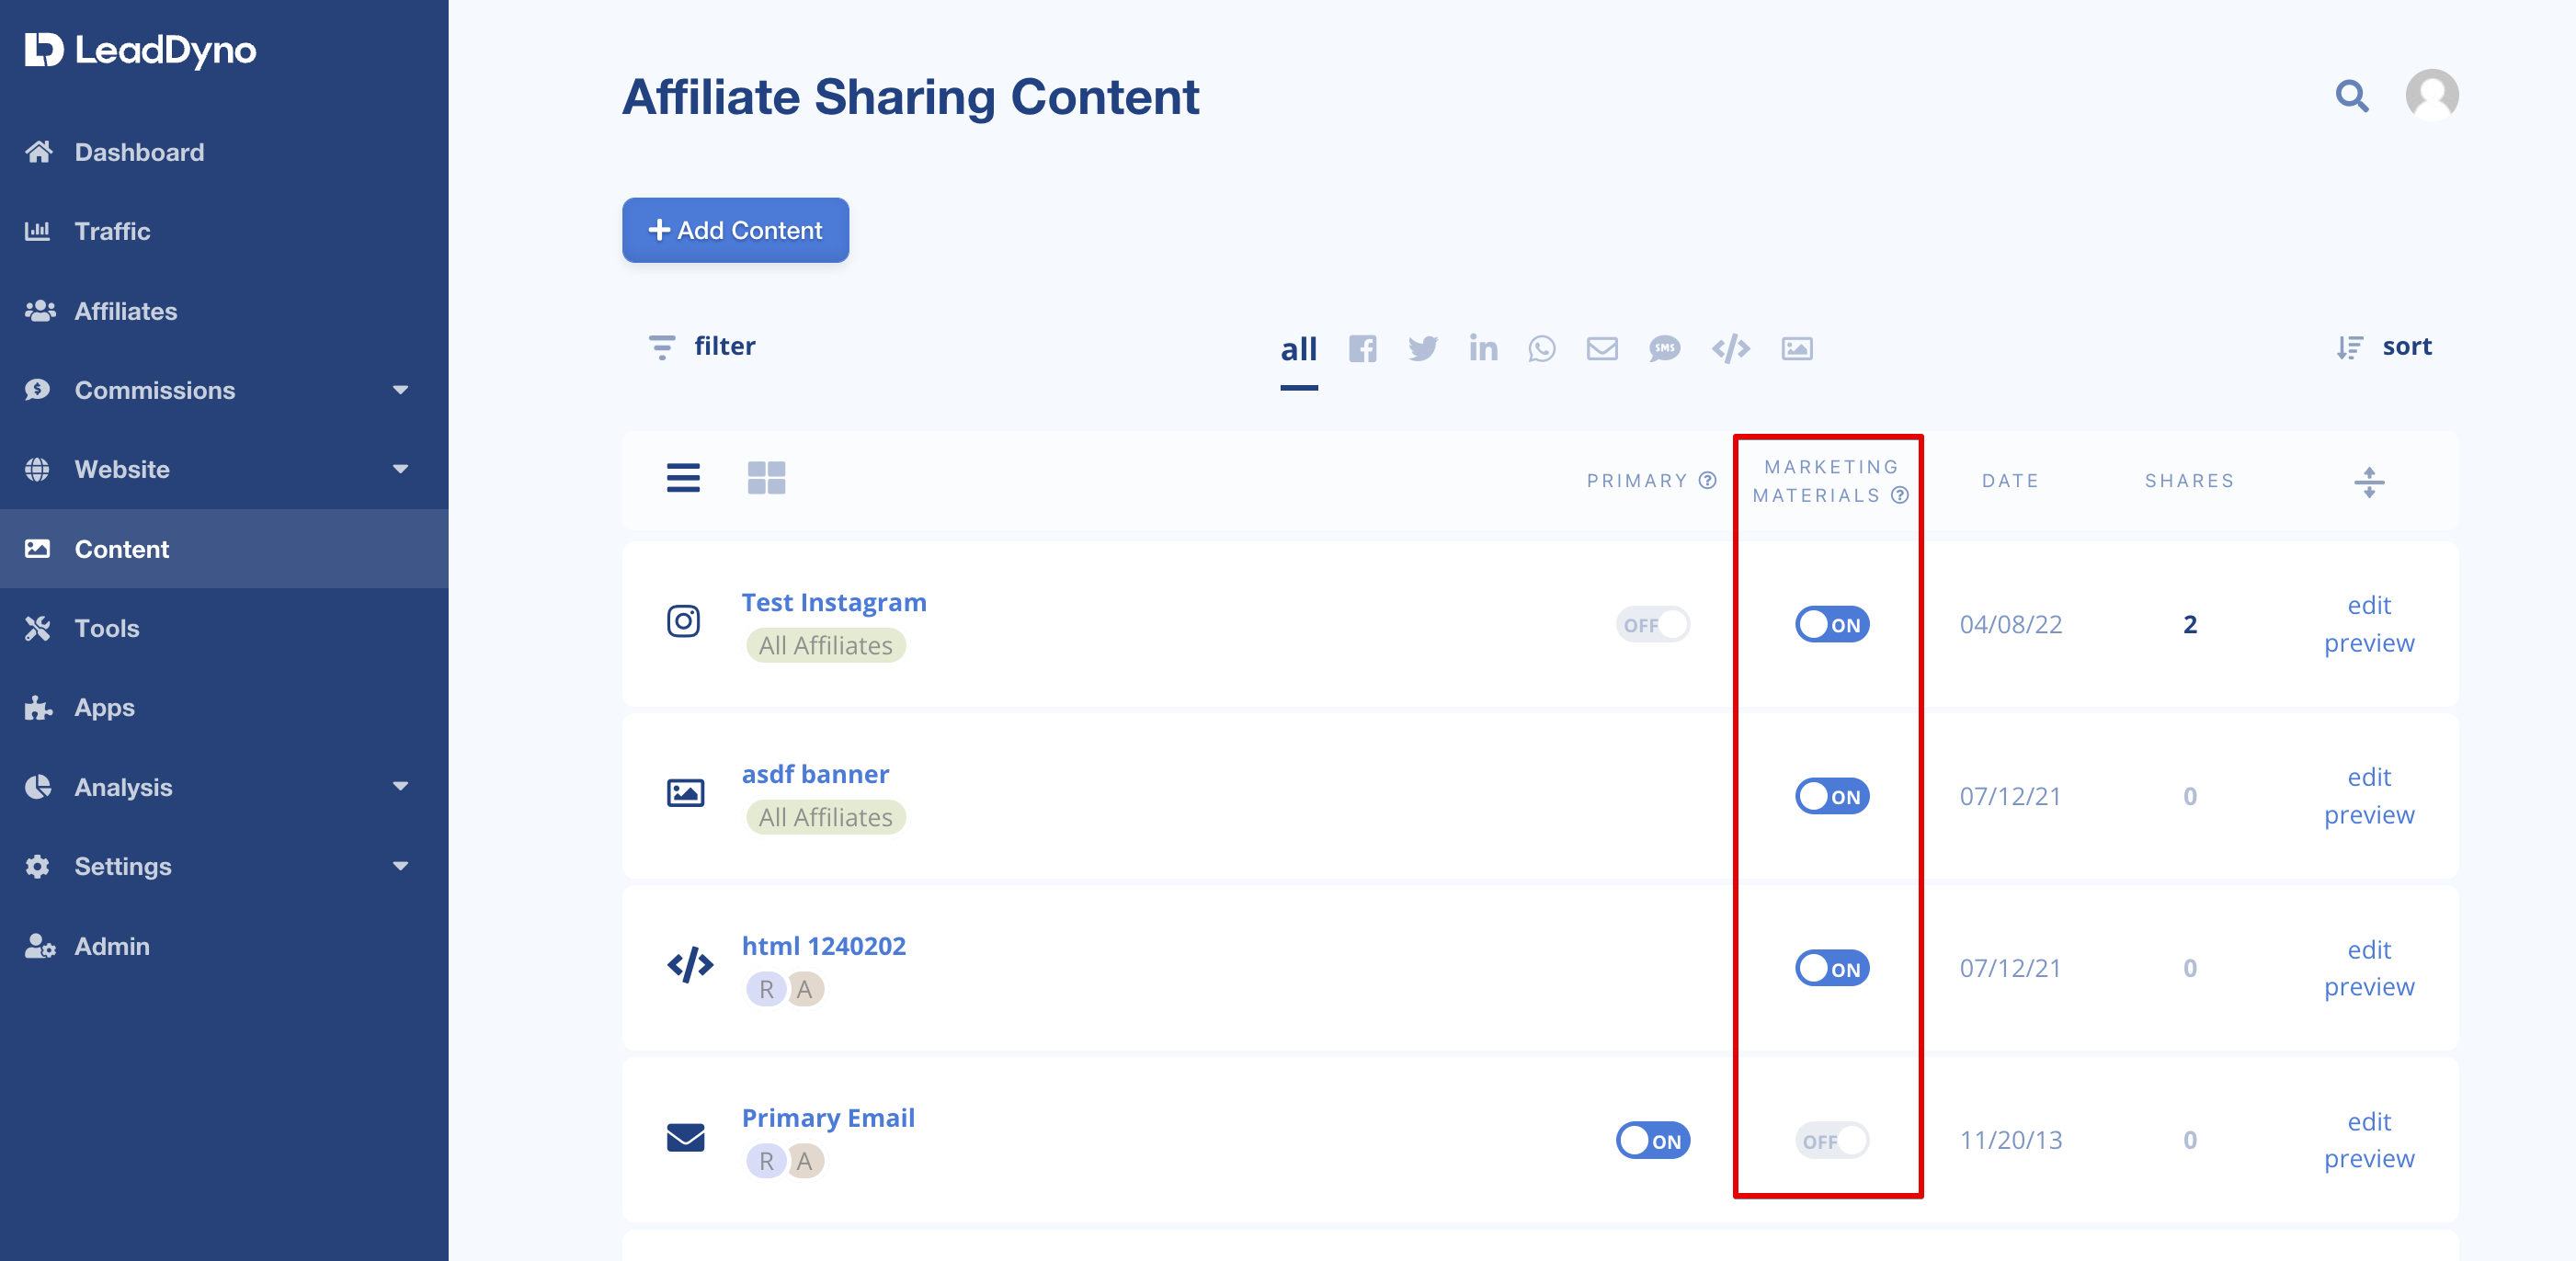Filter content by SMS bubble icon
The image size is (2576, 1261).
(1664, 348)
